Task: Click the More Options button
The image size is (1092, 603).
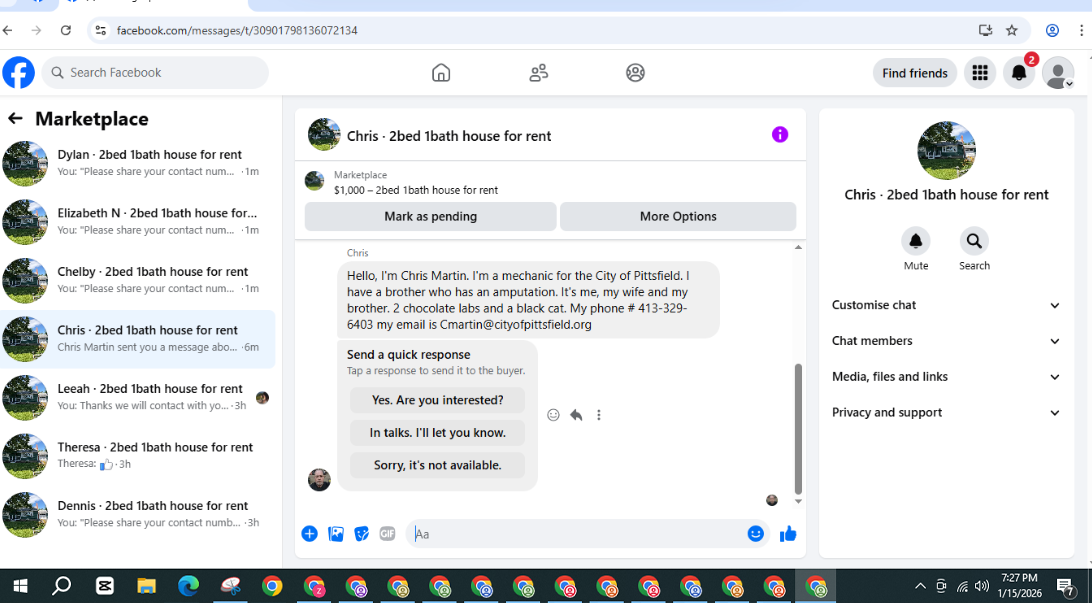Action: tap(678, 217)
